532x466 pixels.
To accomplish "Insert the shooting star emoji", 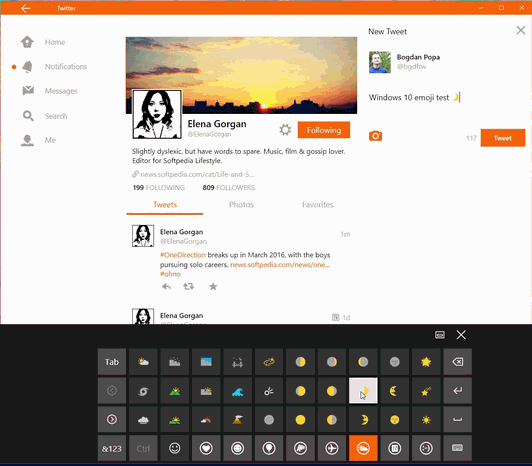I will (x=426, y=391).
